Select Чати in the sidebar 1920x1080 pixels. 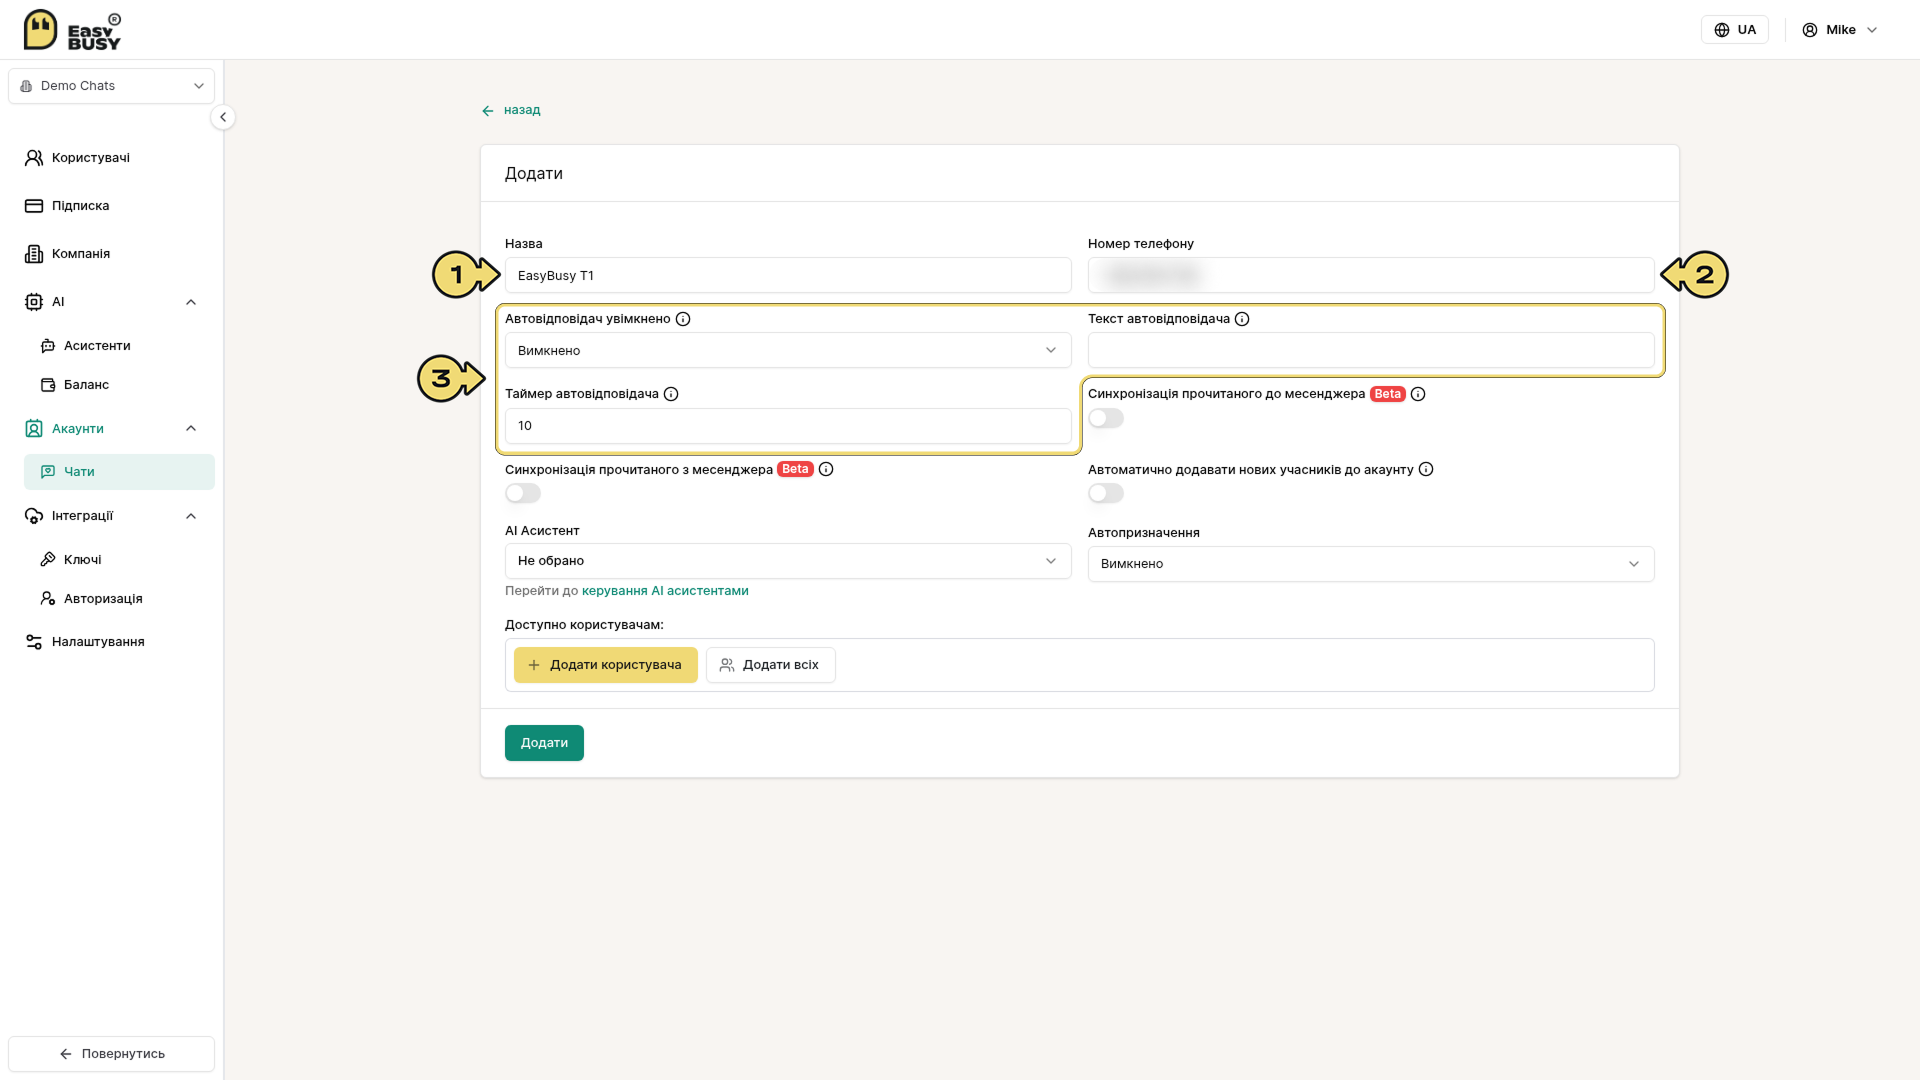pos(119,472)
